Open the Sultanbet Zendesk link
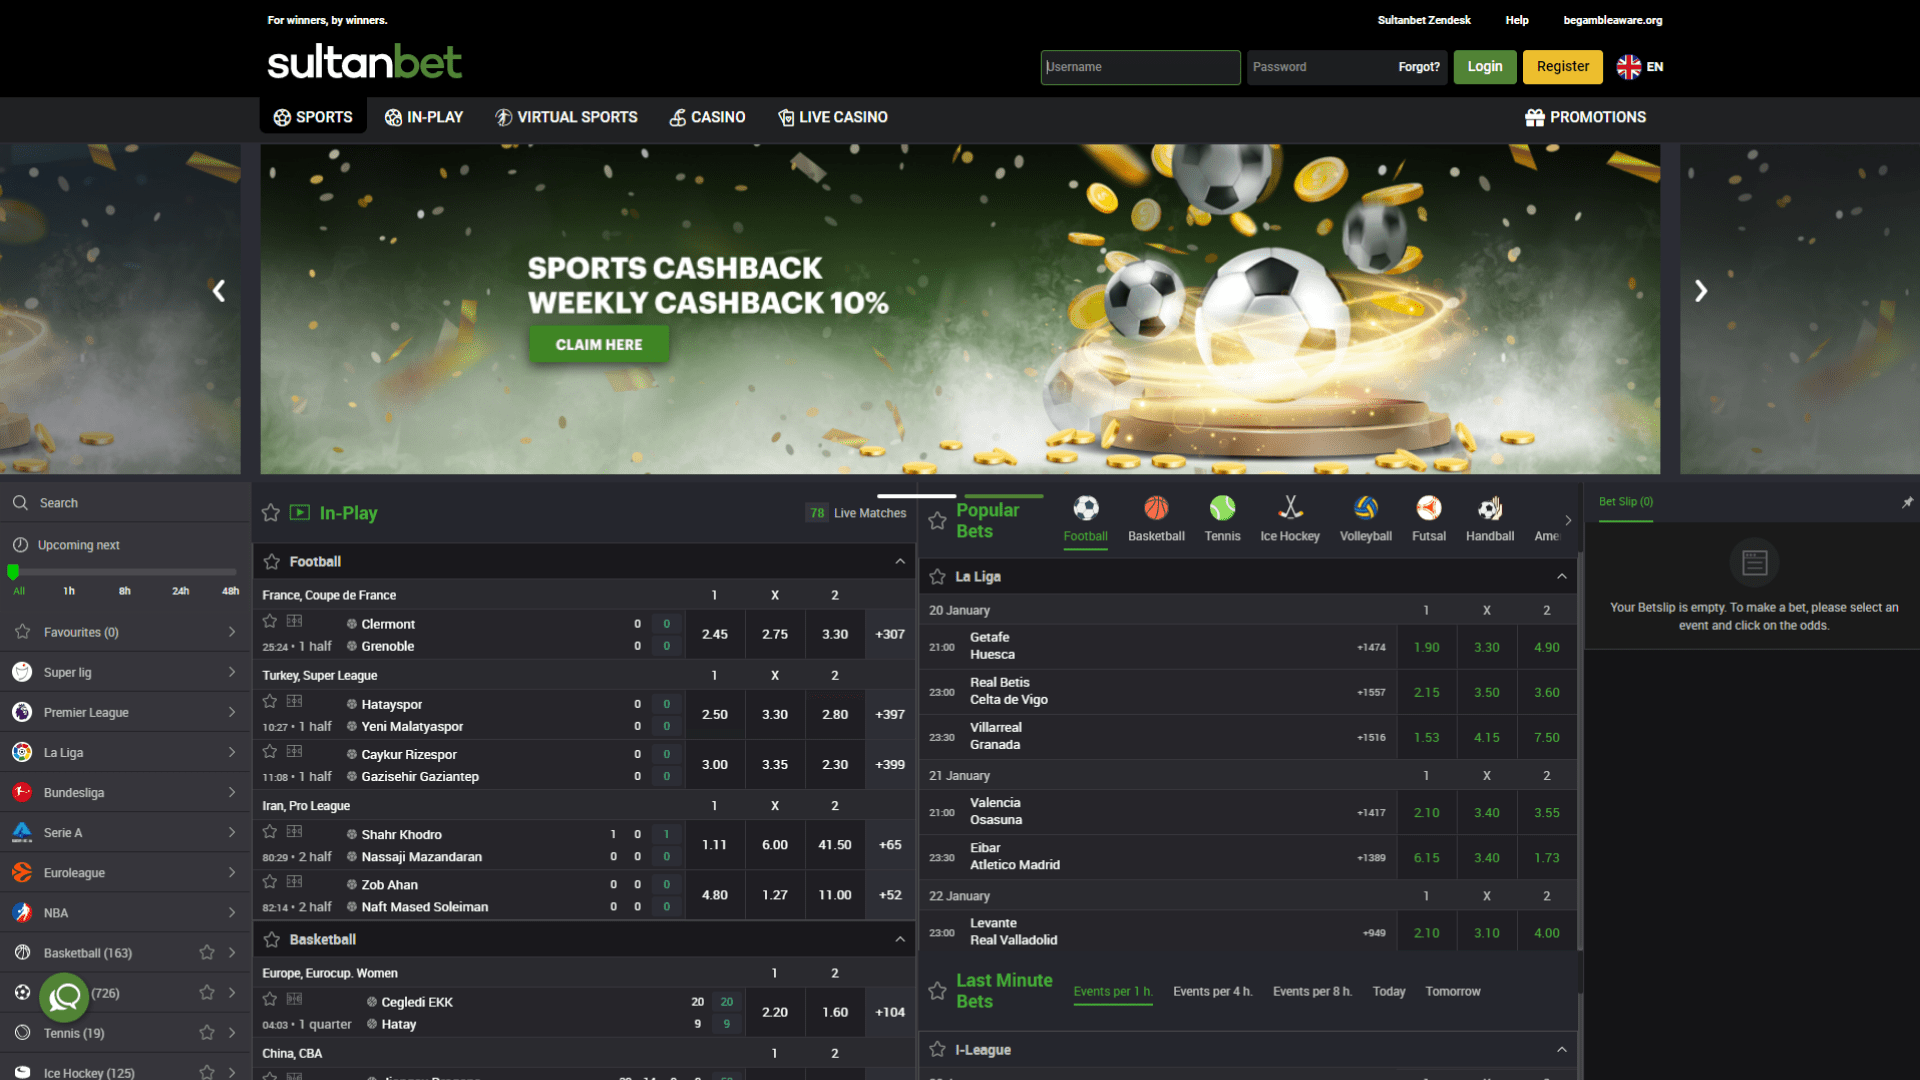 point(1424,20)
